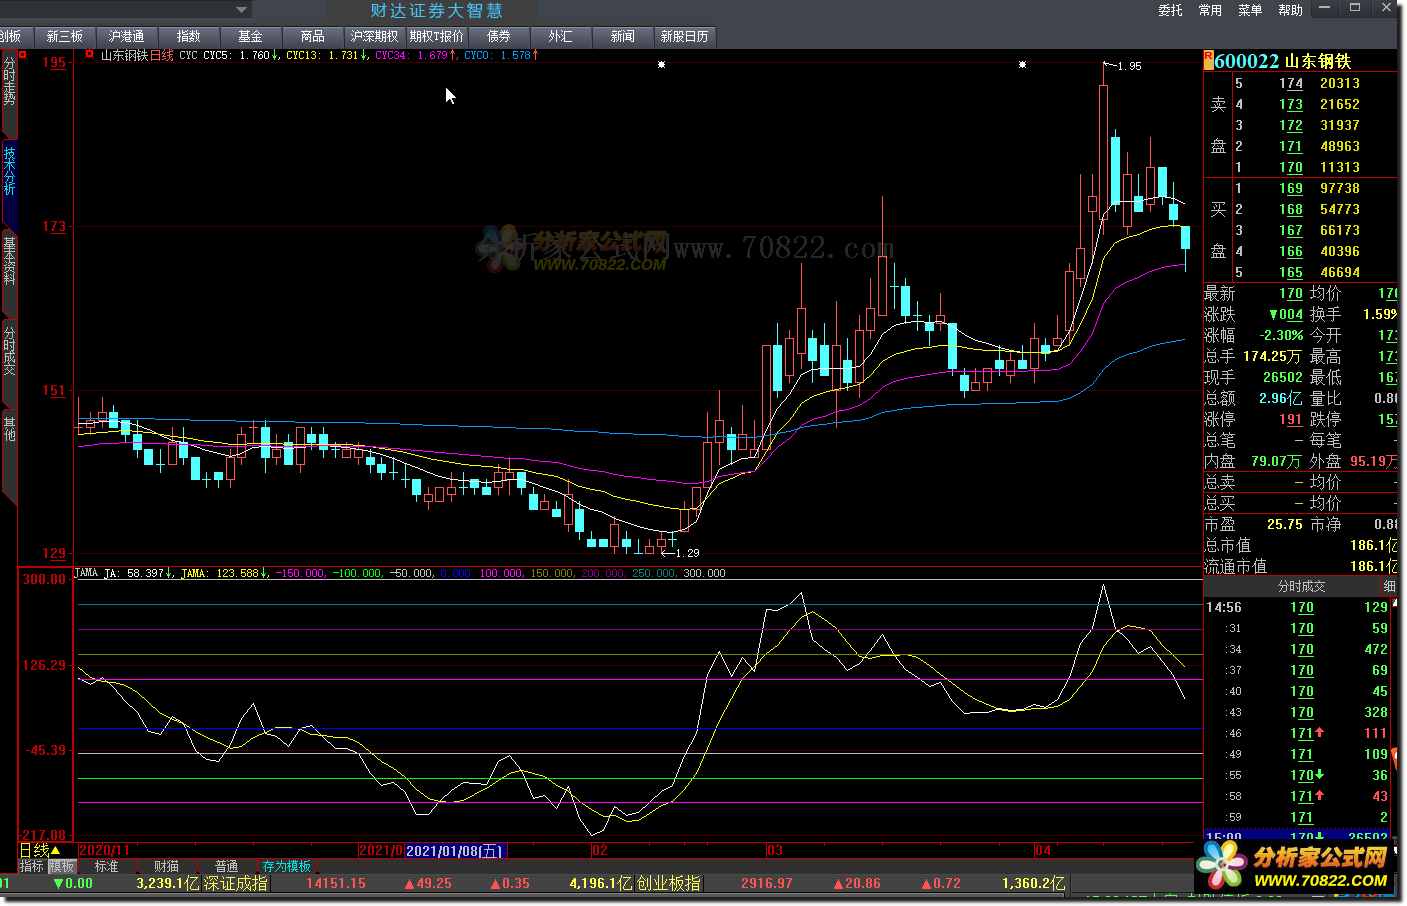Click buy level 1 price 169
1407x906 pixels.
point(1291,188)
